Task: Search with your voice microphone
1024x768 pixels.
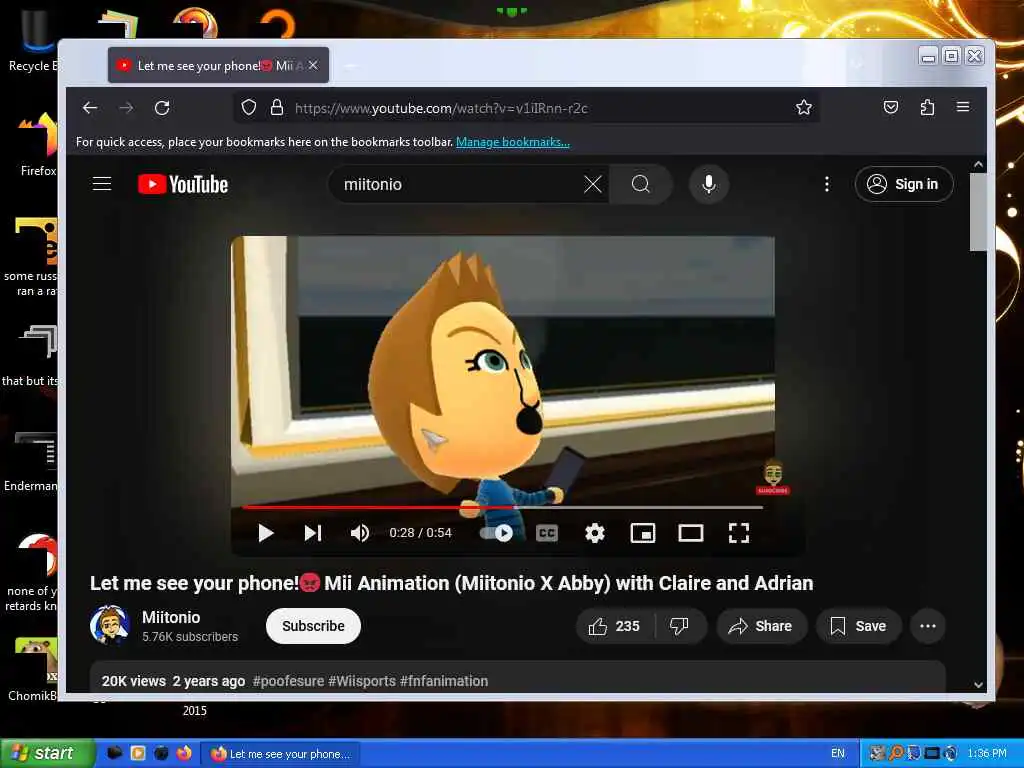Action: point(709,184)
